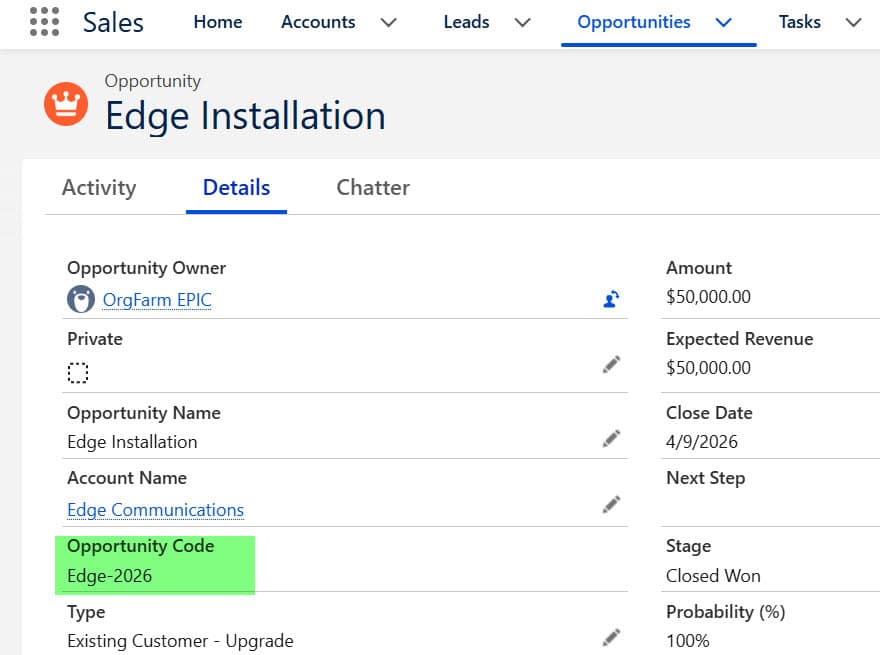Screen dimensions: 880x655
Task: Expand the Tasks nav dropdown chevron
Action: click(x=853, y=22)
